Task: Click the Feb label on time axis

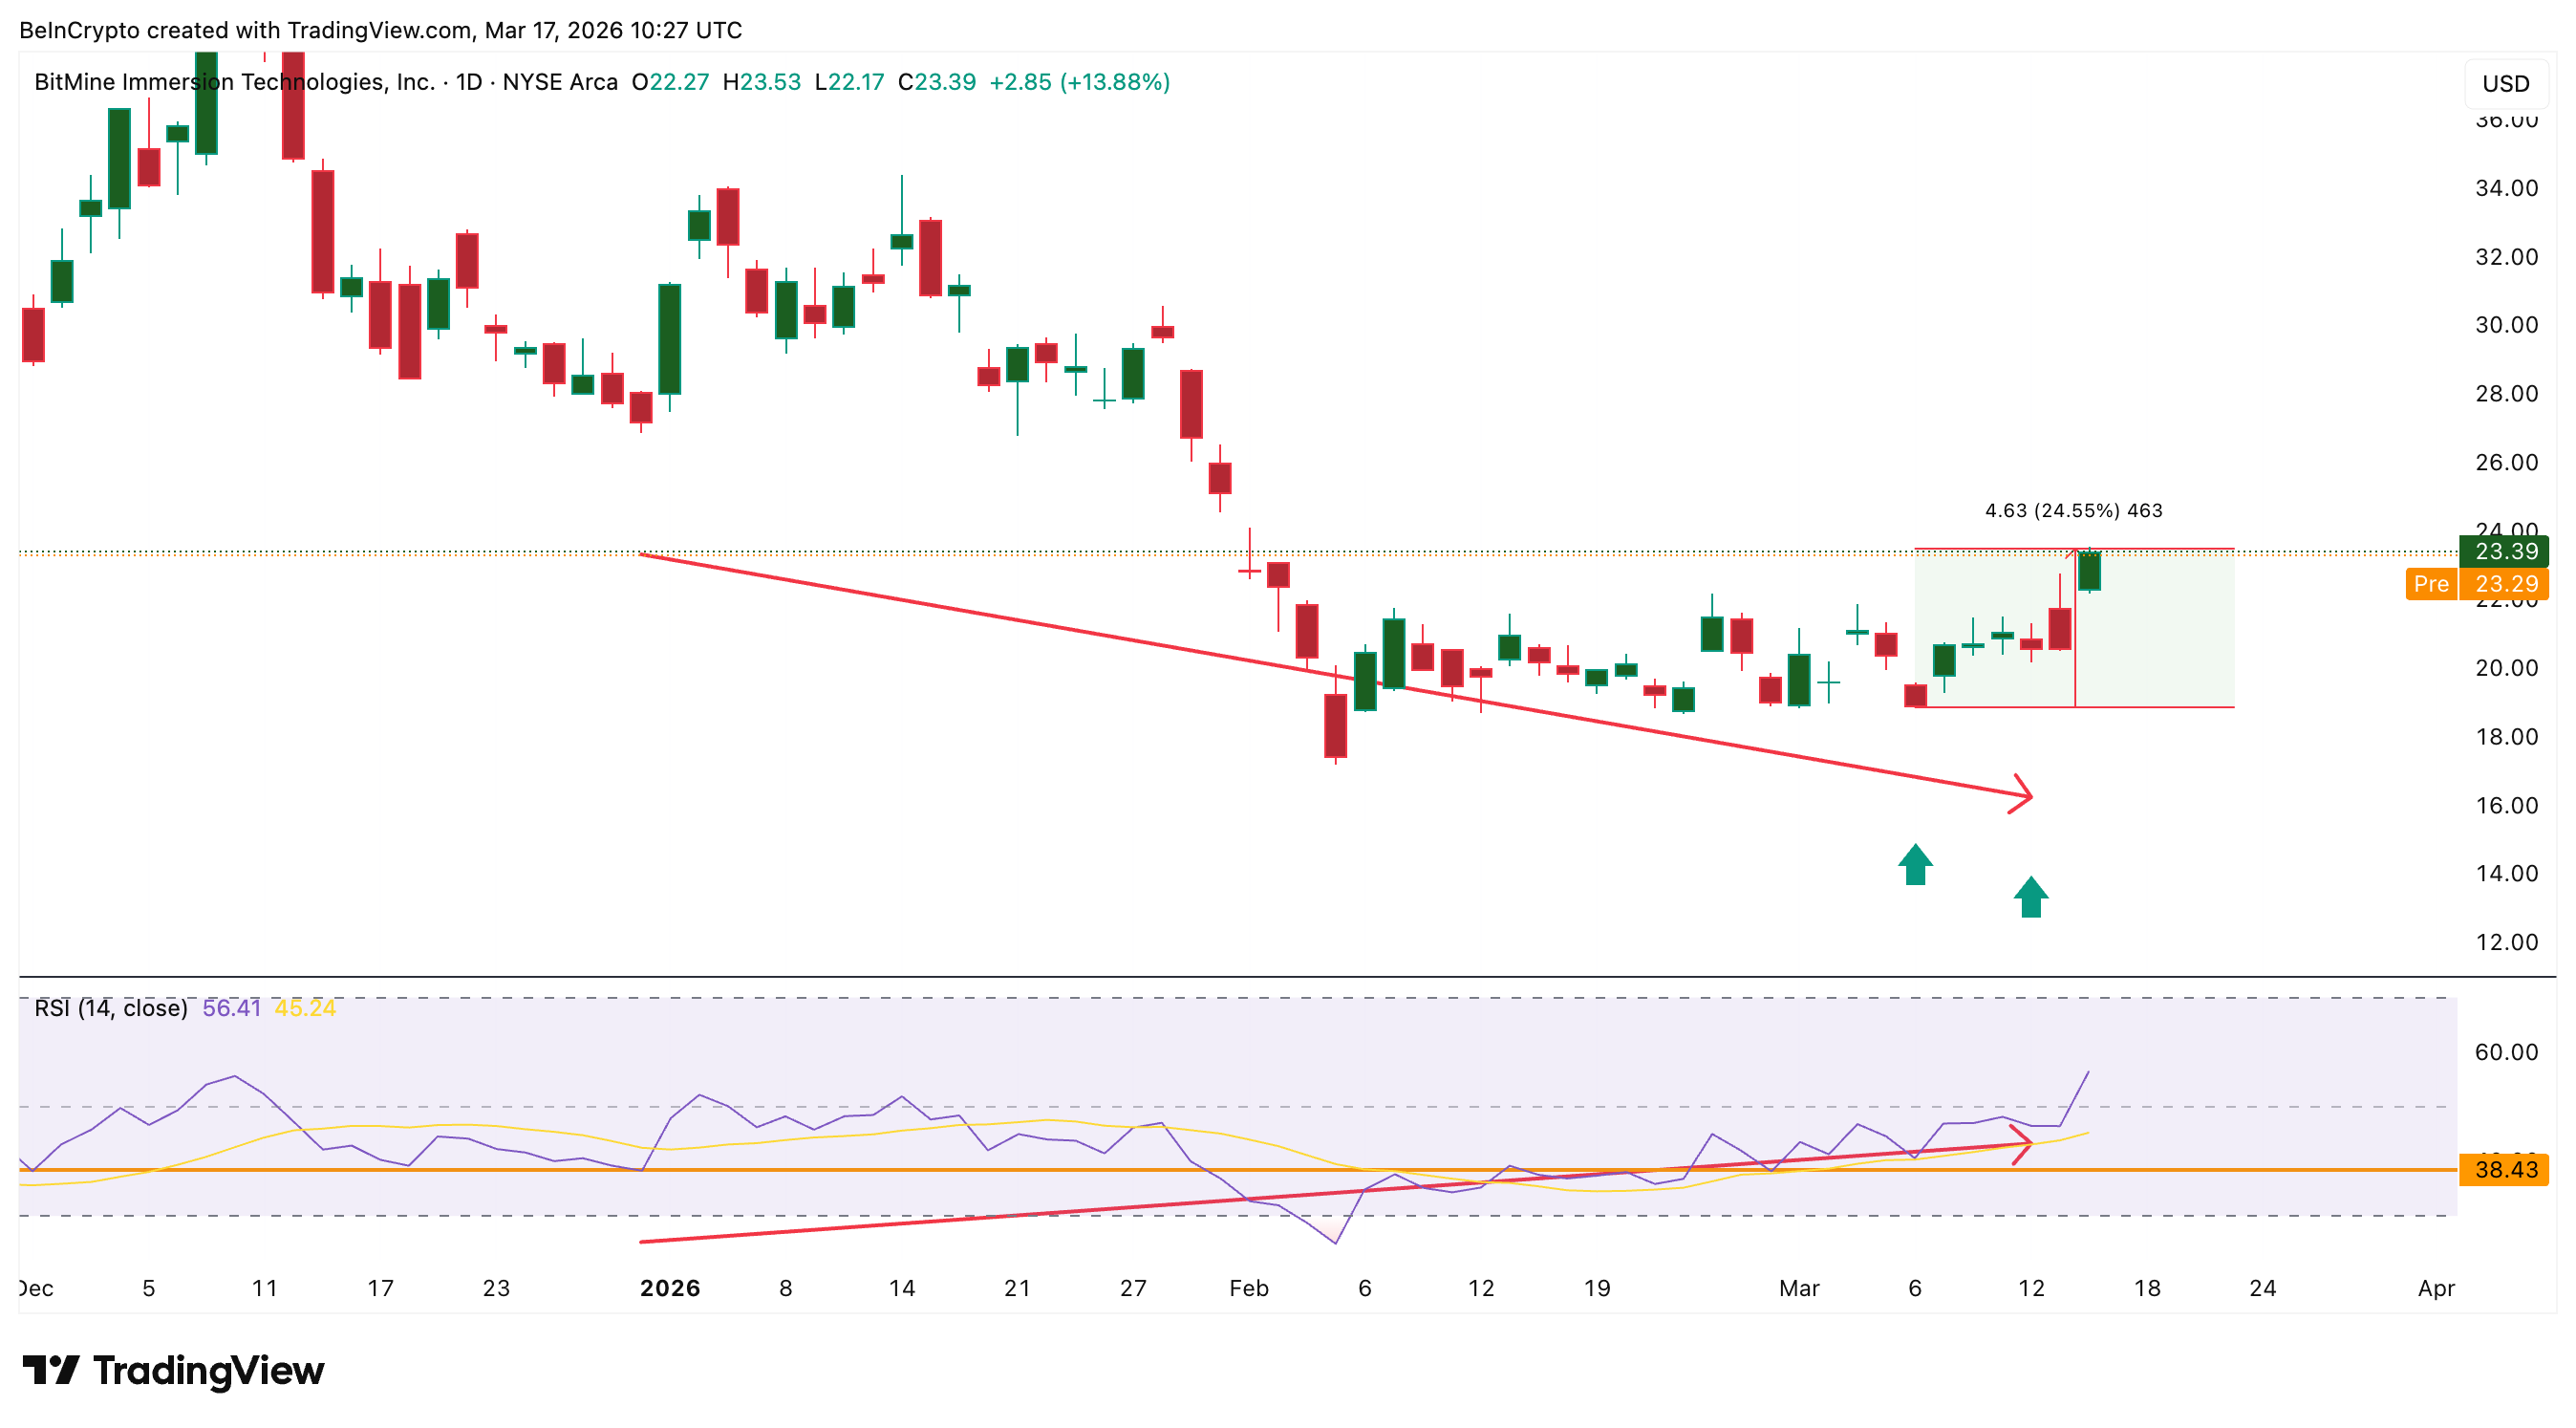Action: click(x=1248, y=1288)
